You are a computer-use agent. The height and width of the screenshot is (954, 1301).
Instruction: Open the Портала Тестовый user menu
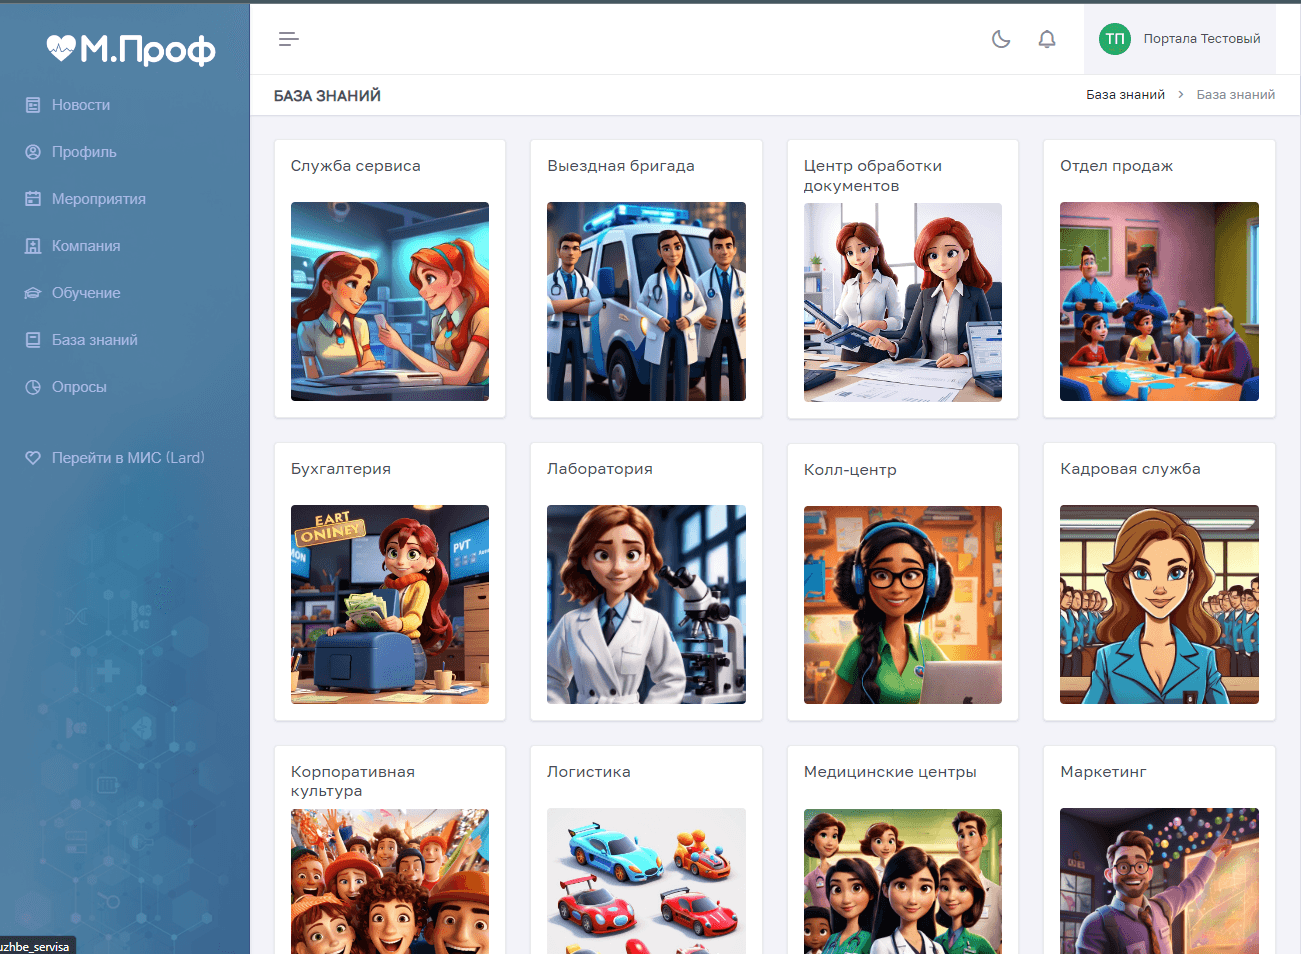(x=1201, y=39)
